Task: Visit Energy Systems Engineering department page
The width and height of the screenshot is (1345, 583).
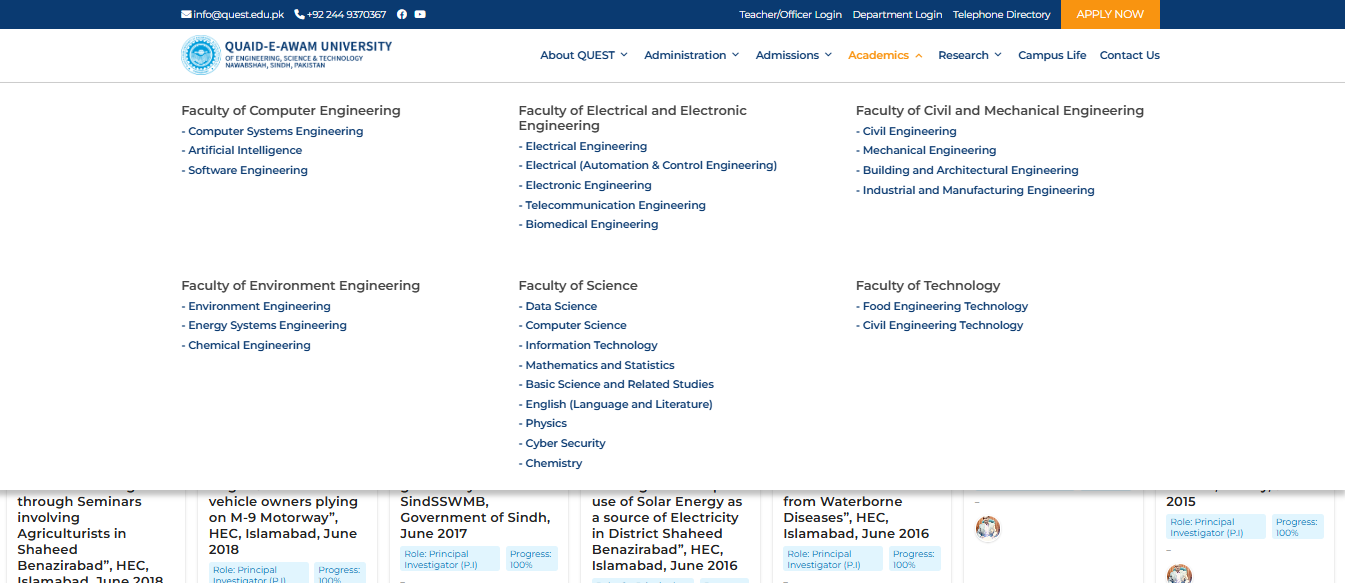Action: (x=267, y=326)
